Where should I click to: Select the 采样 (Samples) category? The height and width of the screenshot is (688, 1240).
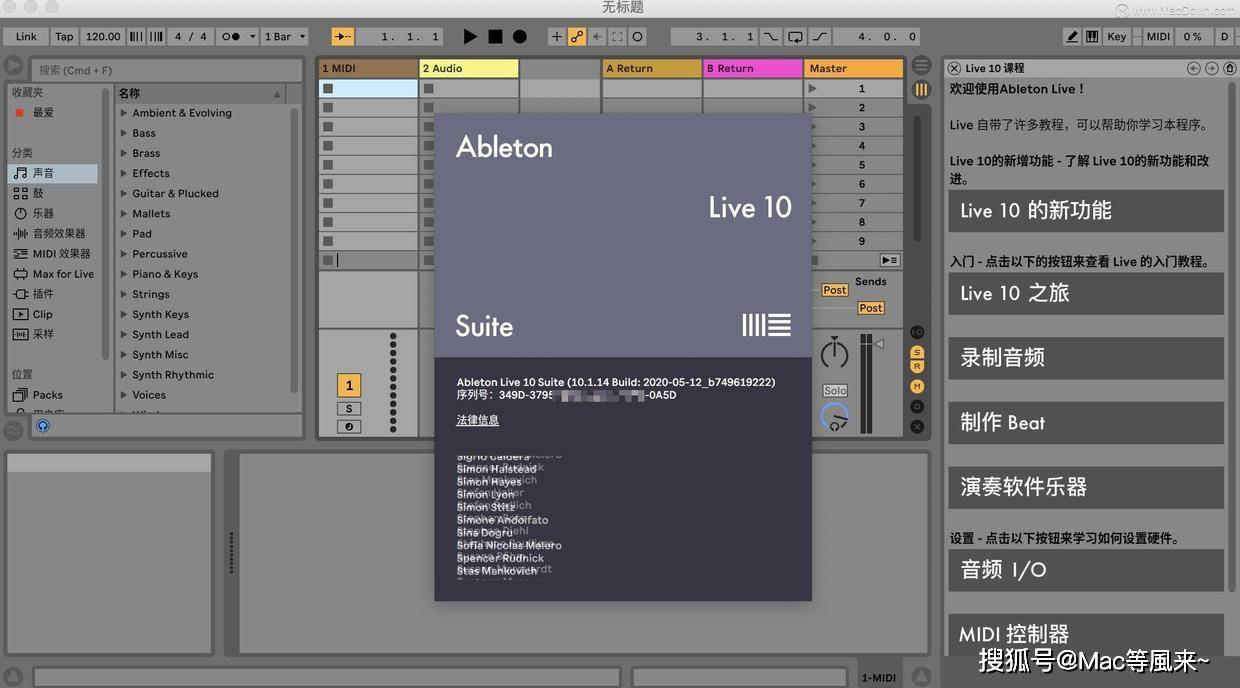[53, 334]
